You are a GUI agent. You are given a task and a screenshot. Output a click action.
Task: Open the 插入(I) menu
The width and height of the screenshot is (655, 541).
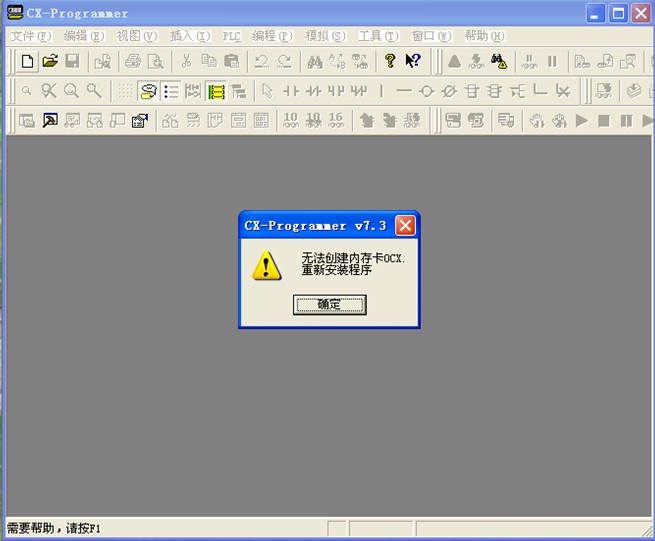189,36
